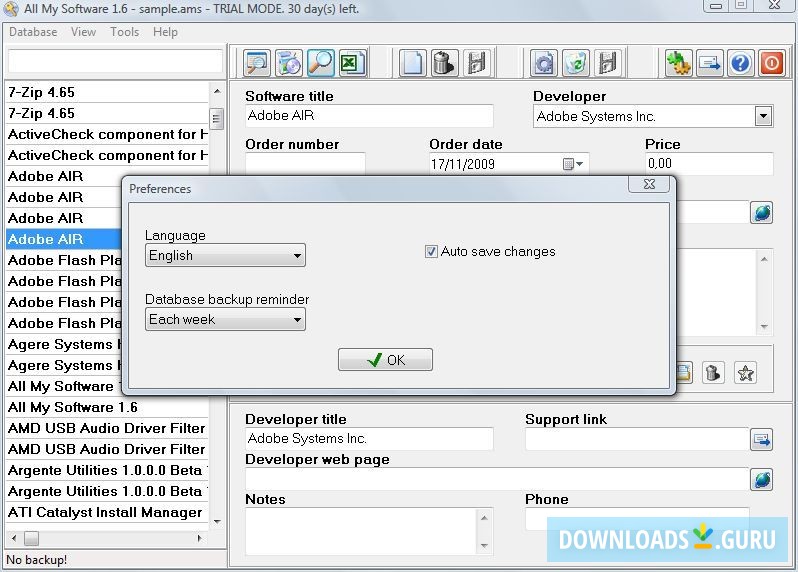Open the Tools menu
Image resolution: width=798 pixels, height=572 pixels.
pyautogui.click(x=125, y=32)
